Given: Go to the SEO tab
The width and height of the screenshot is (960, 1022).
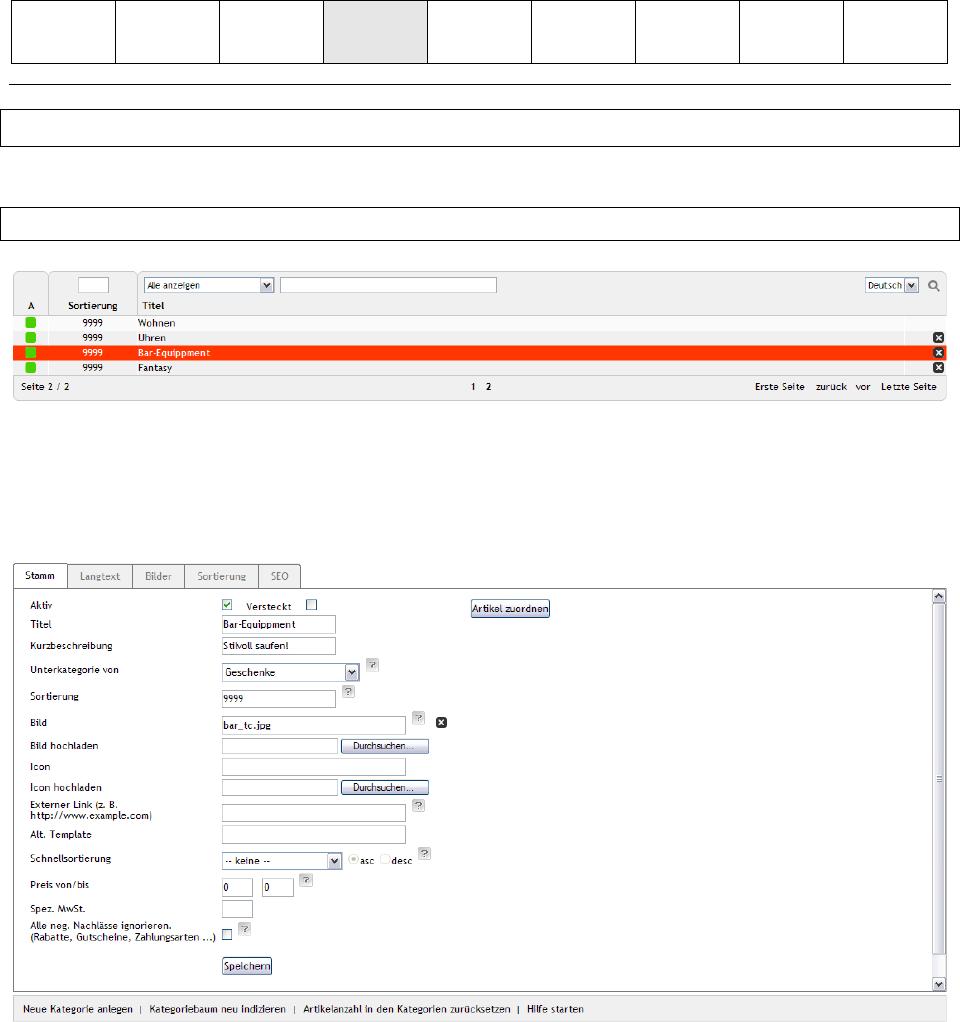Looking at the screenshot, I should point(280,576).
